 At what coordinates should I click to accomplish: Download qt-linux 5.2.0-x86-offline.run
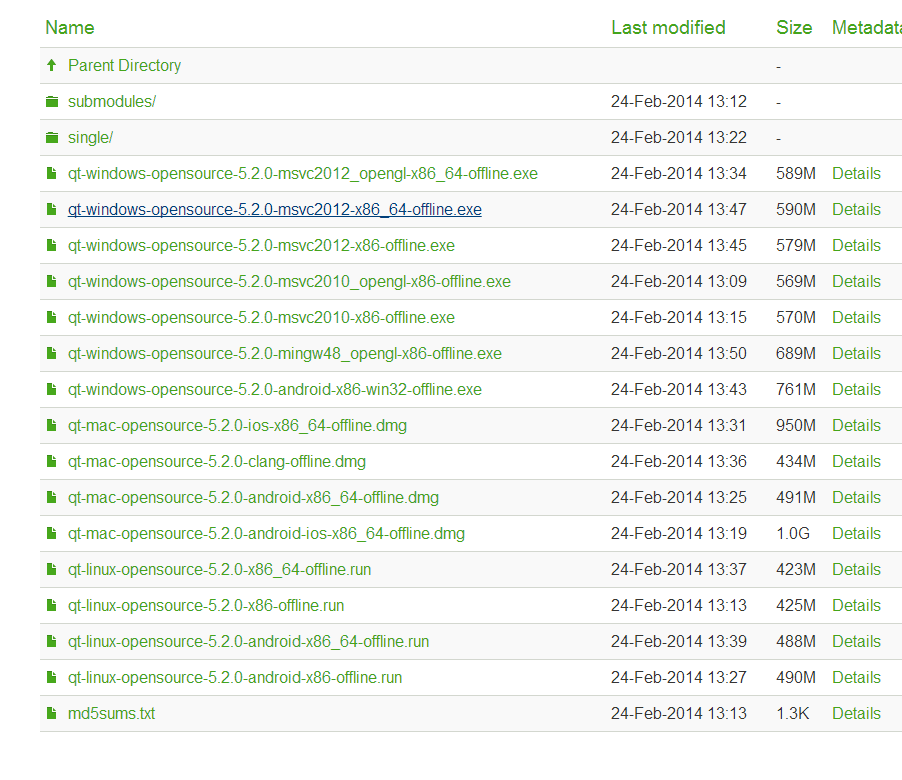pos(206,606)
